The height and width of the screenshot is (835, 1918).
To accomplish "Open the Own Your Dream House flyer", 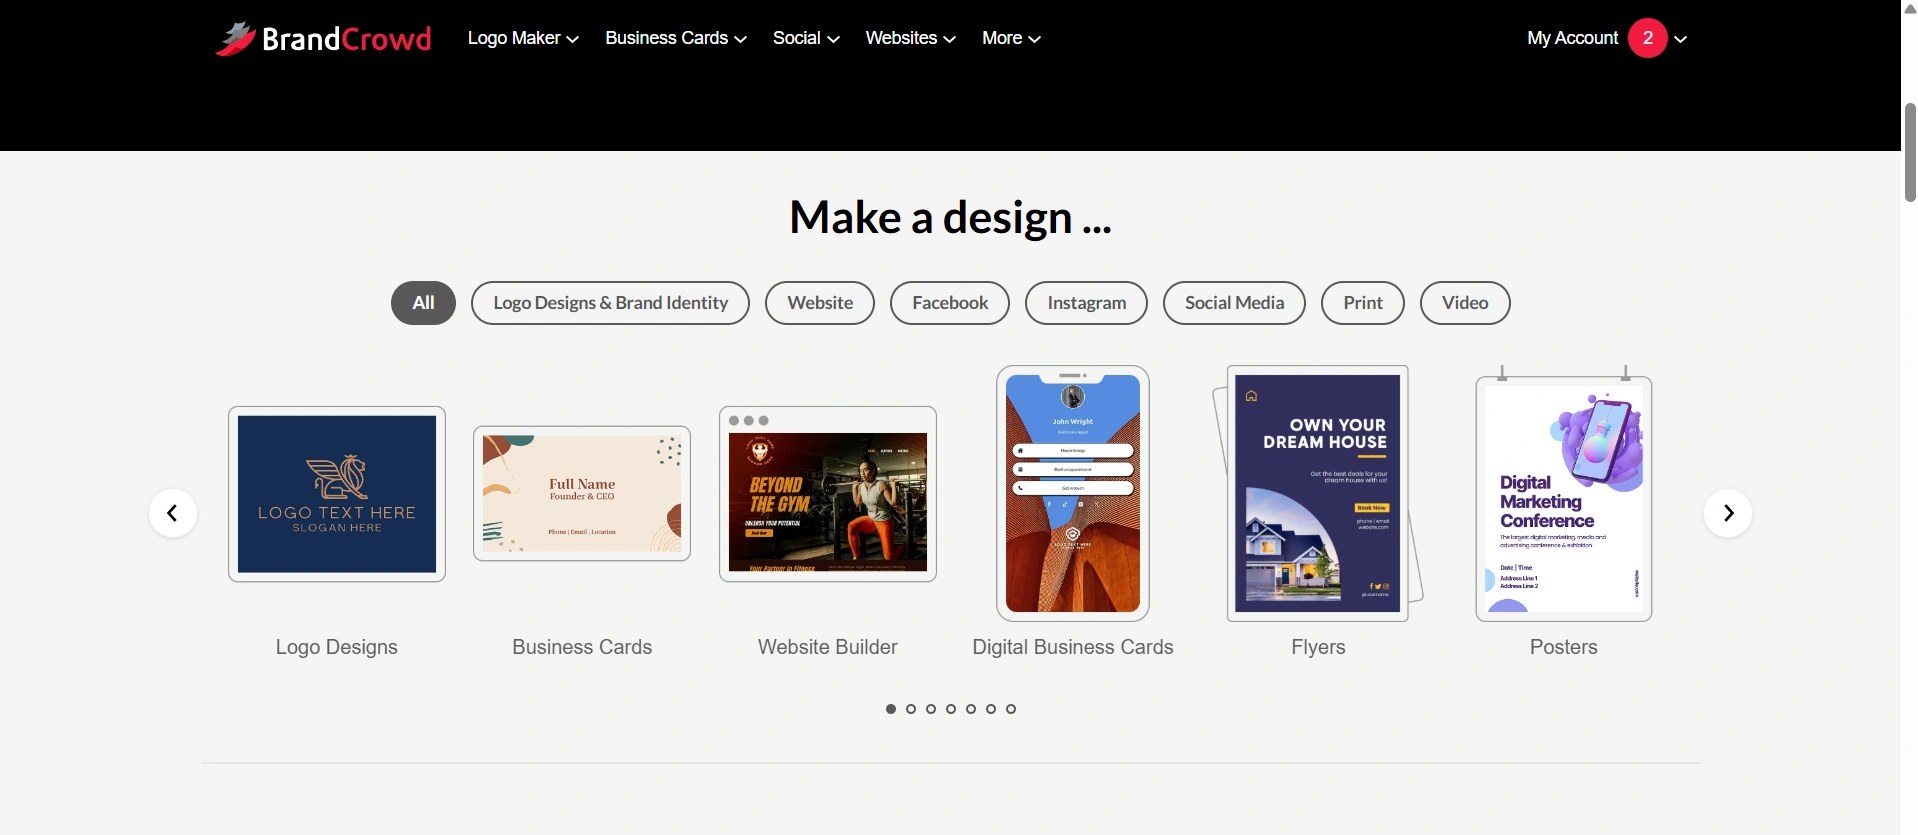I will coord(1318,493).
